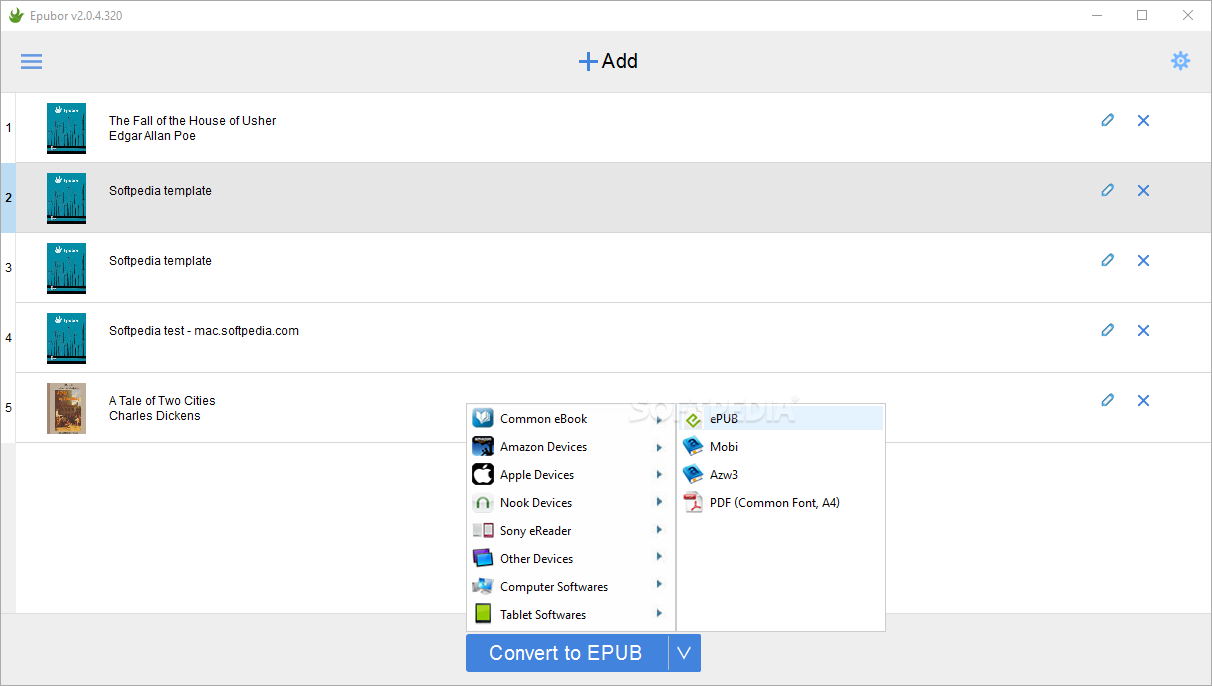This screenshot has width=1212, height=686.
Task: Click author Charles Dickens
Action: click(x=155, y=416)
